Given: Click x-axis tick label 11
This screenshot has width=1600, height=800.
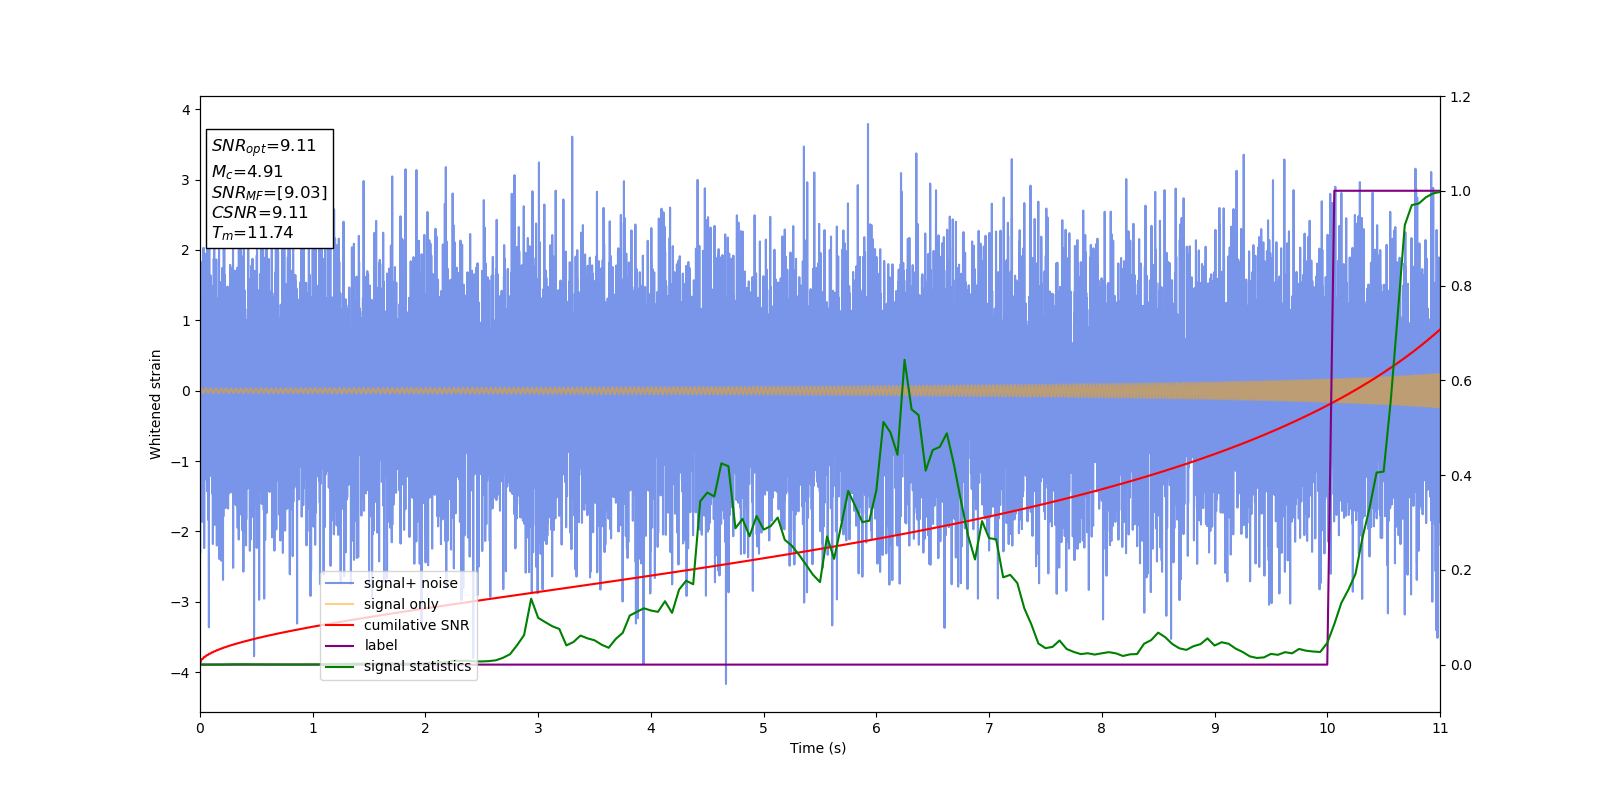Looking at the screenshot, I should [x=1440, y=728].
